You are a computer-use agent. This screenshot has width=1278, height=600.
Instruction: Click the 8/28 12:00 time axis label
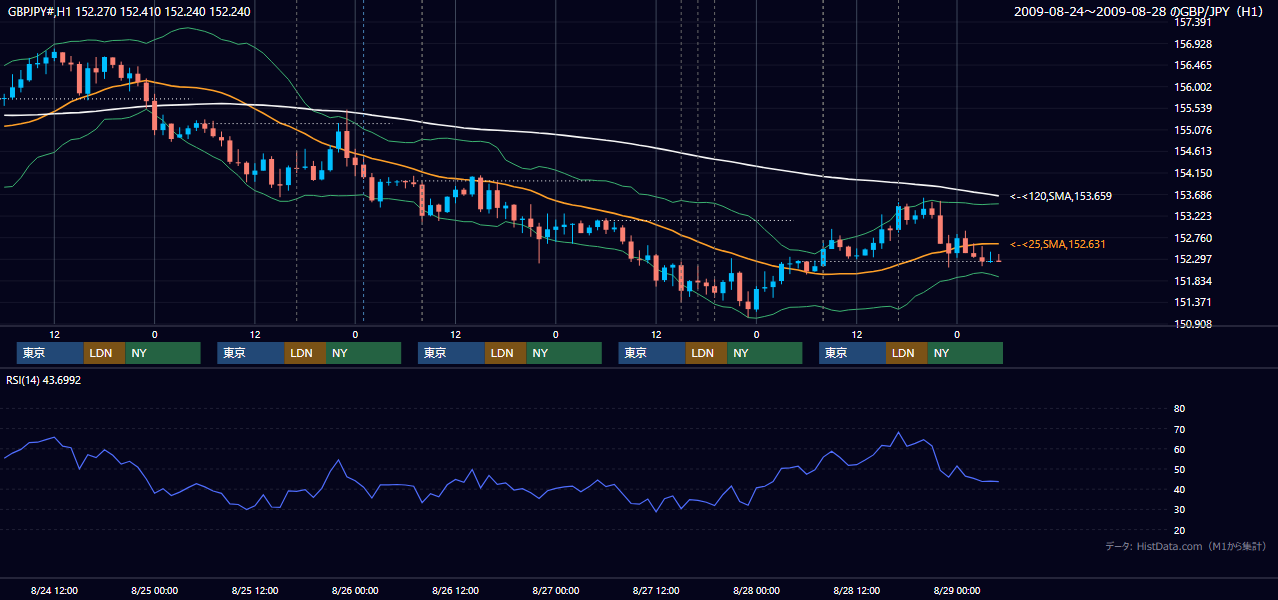click(856, 591)
